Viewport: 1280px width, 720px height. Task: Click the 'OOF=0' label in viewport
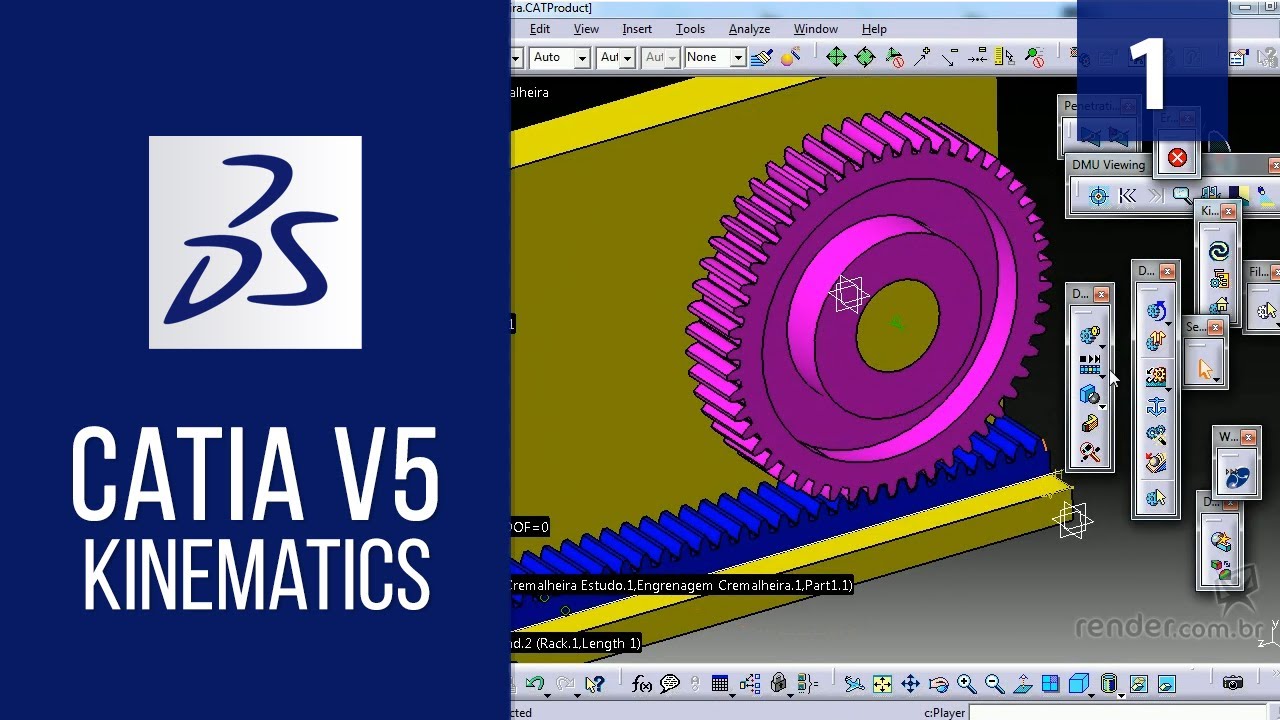pyautogui.click(x=530, y=527)
